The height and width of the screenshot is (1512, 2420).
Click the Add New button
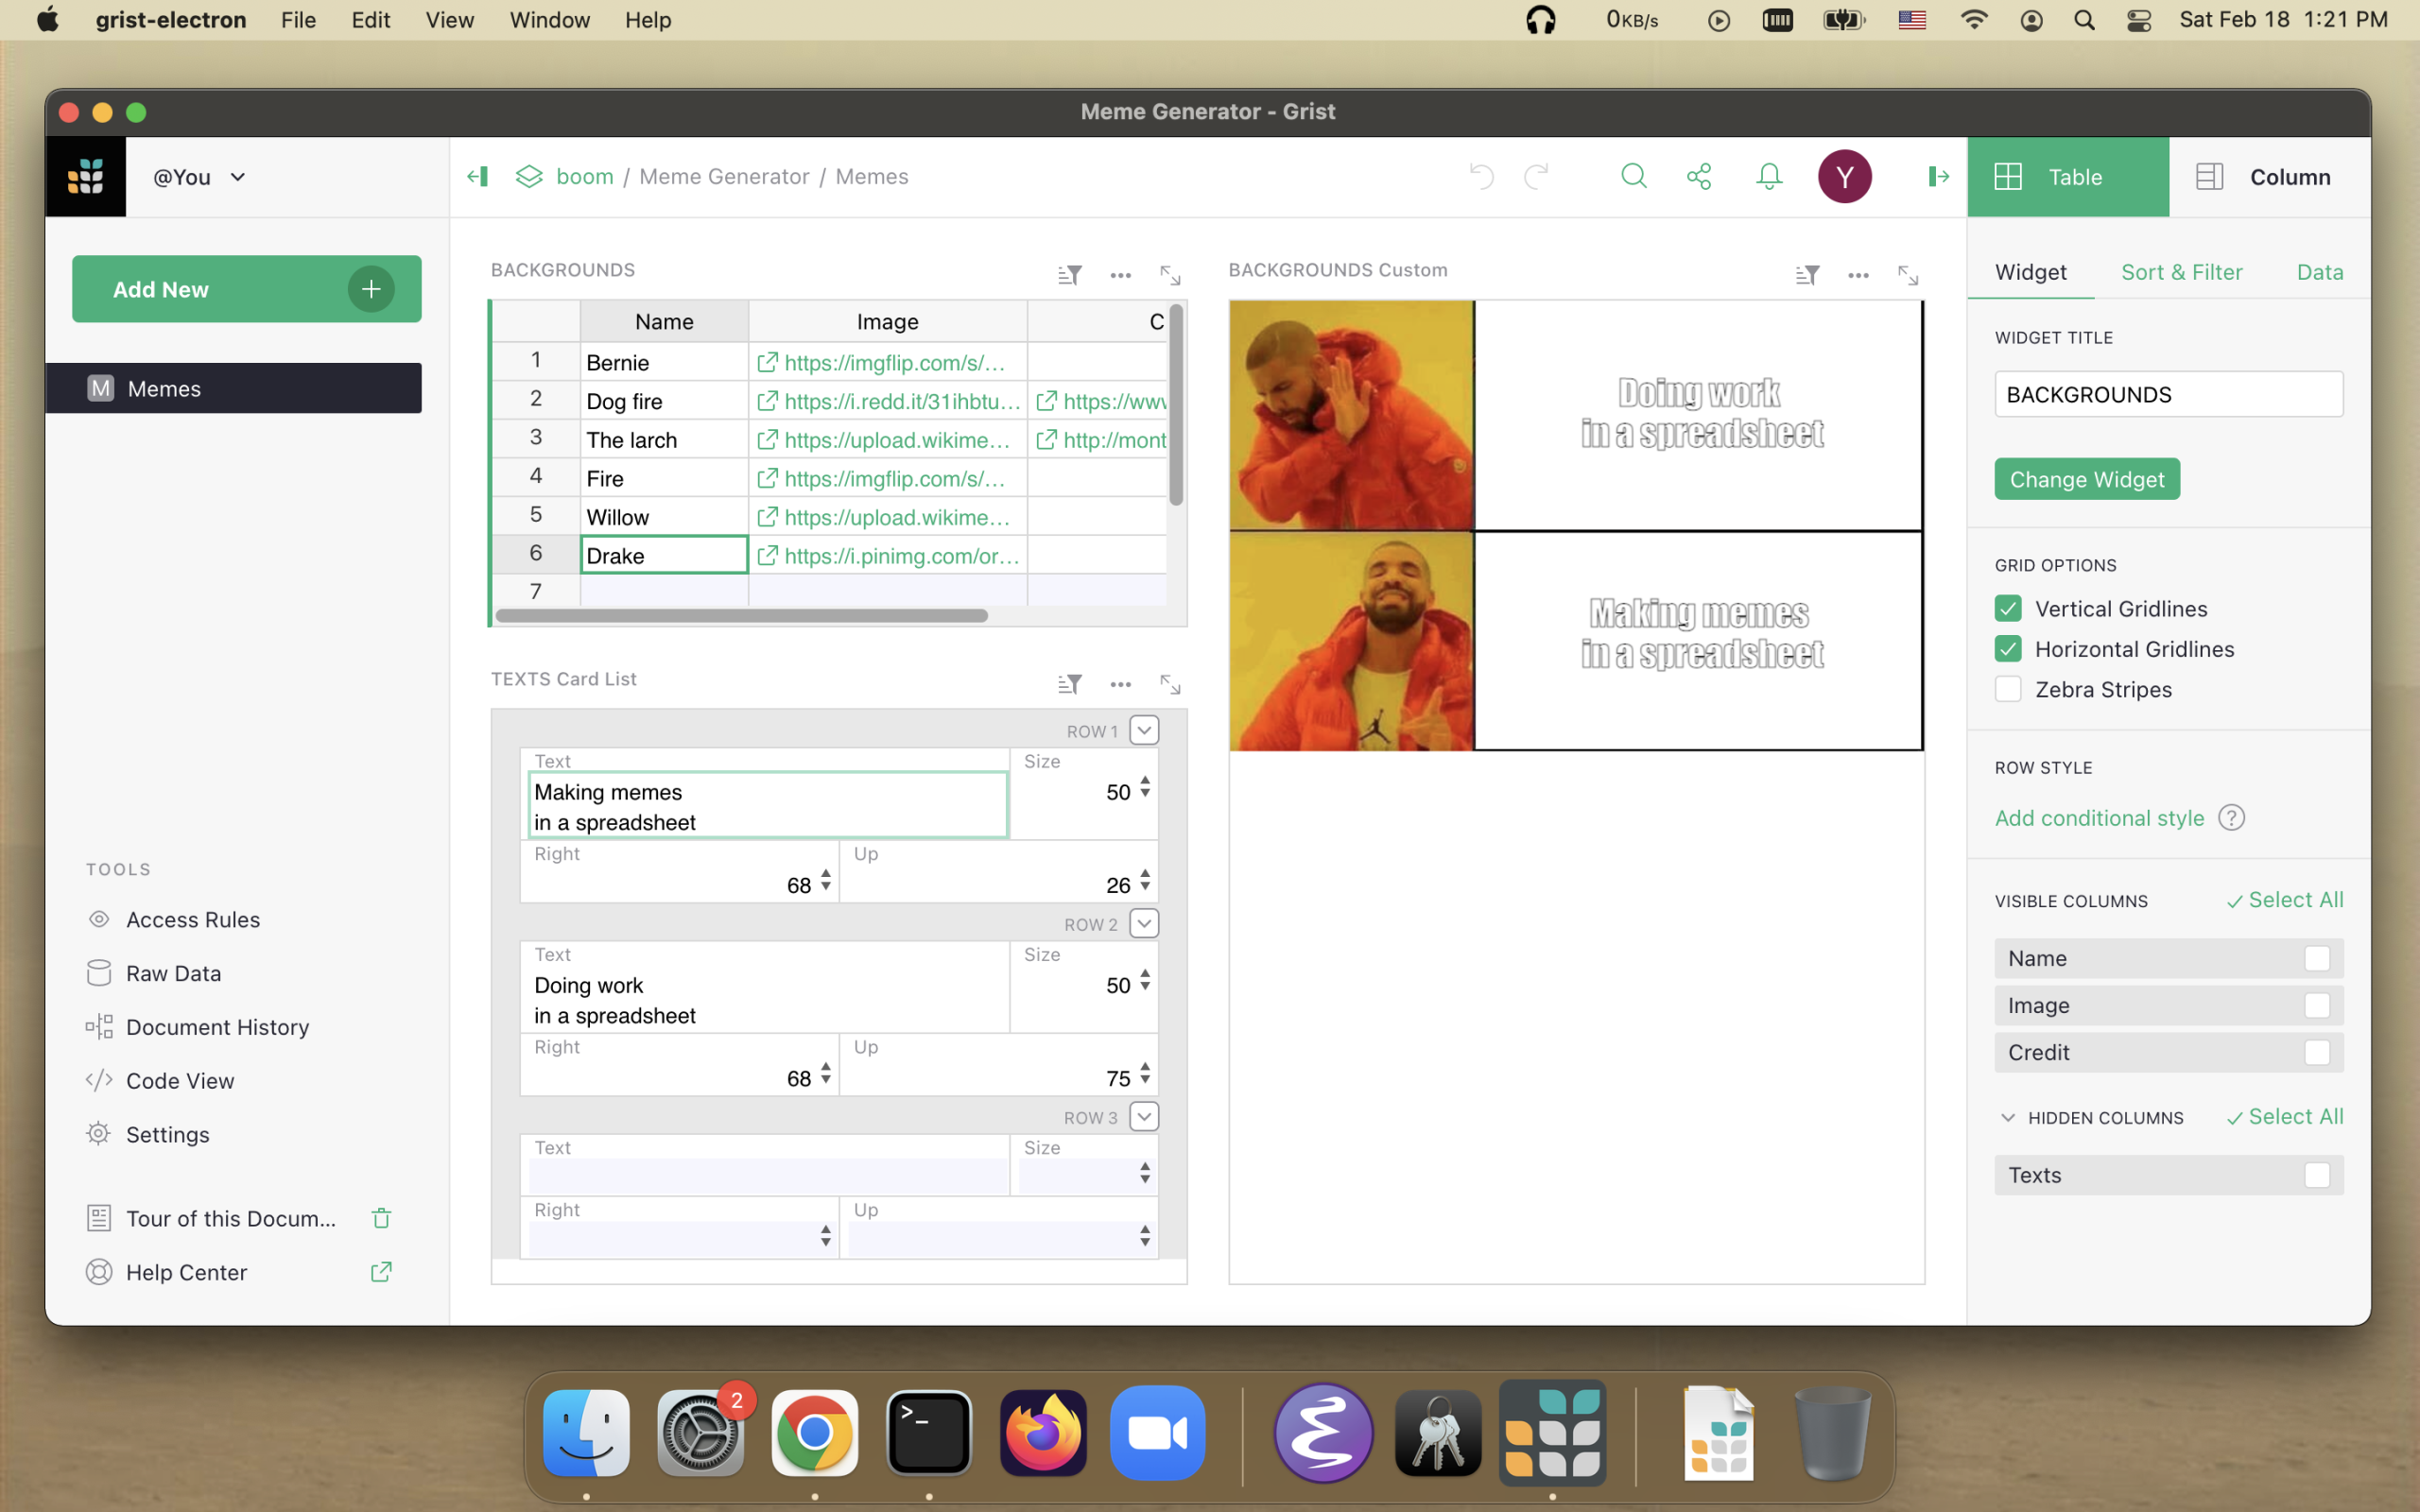(x=247, y=289)
